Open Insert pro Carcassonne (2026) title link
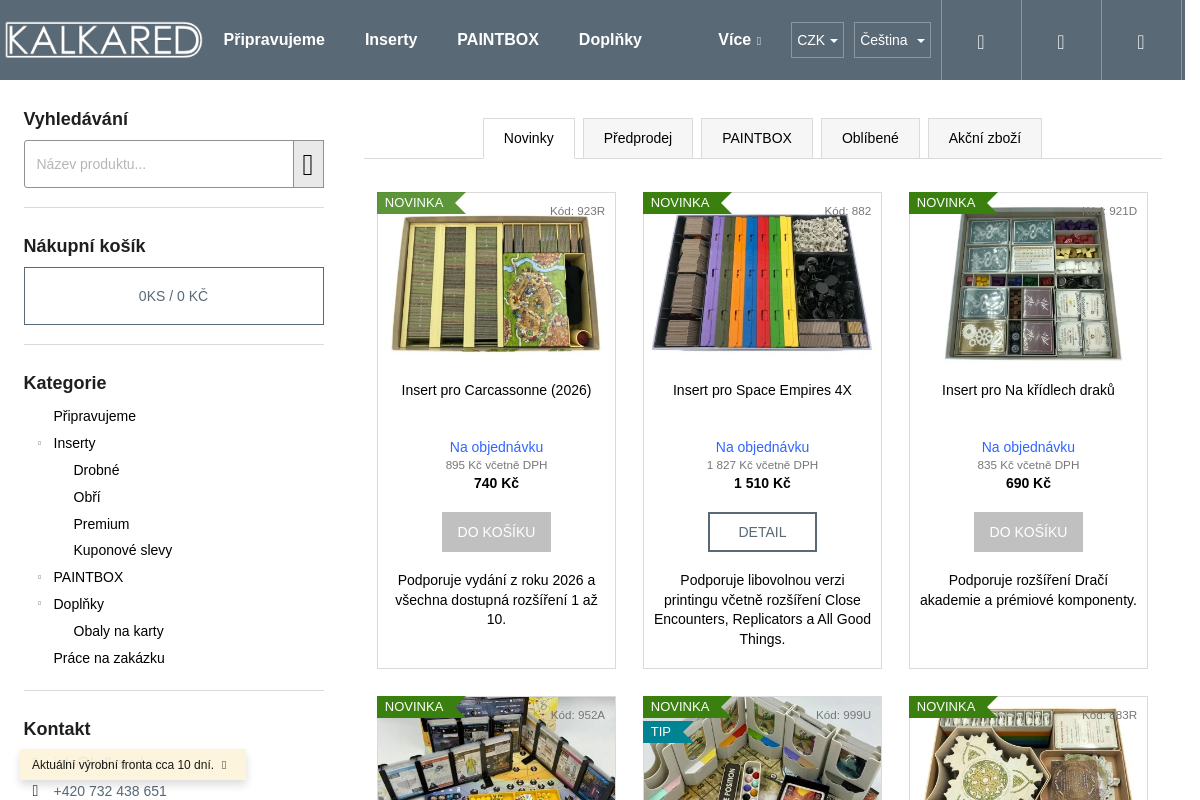Viewport: 1200px width, 800px height. click(x=496, y=390)
